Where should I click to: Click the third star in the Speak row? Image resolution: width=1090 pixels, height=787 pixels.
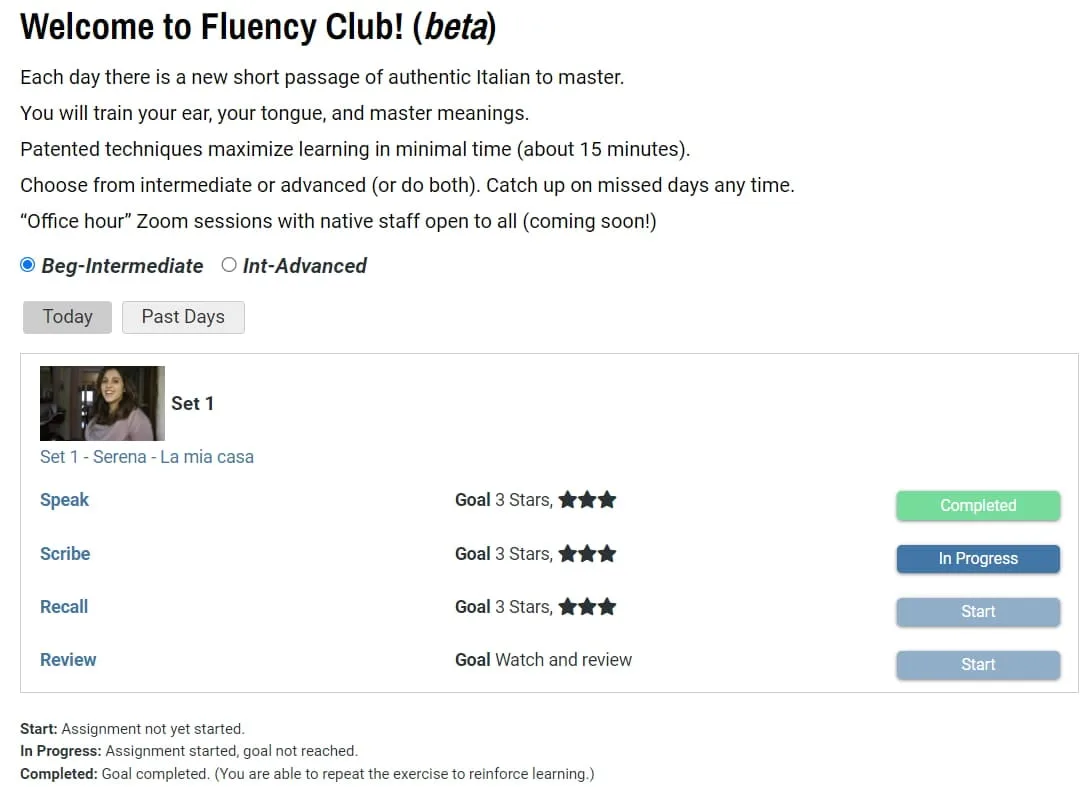point(607,500)
